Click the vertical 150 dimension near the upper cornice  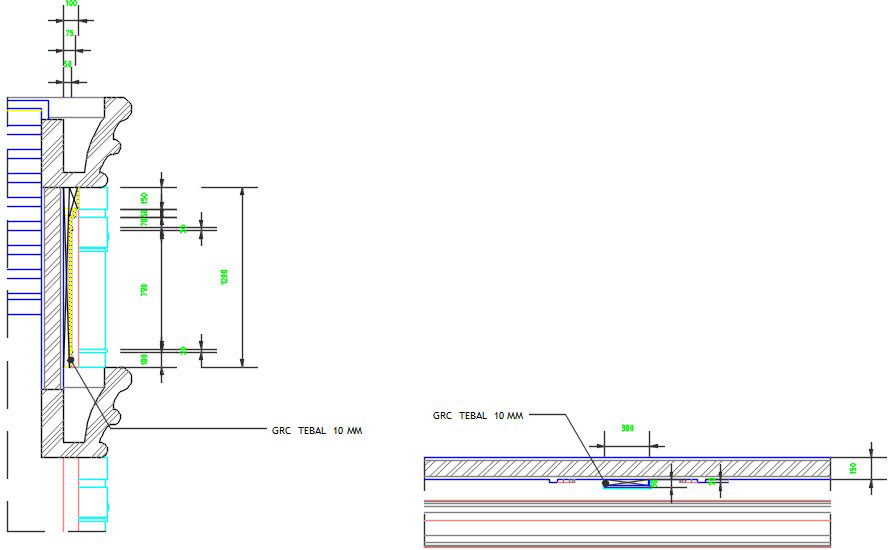144,198
